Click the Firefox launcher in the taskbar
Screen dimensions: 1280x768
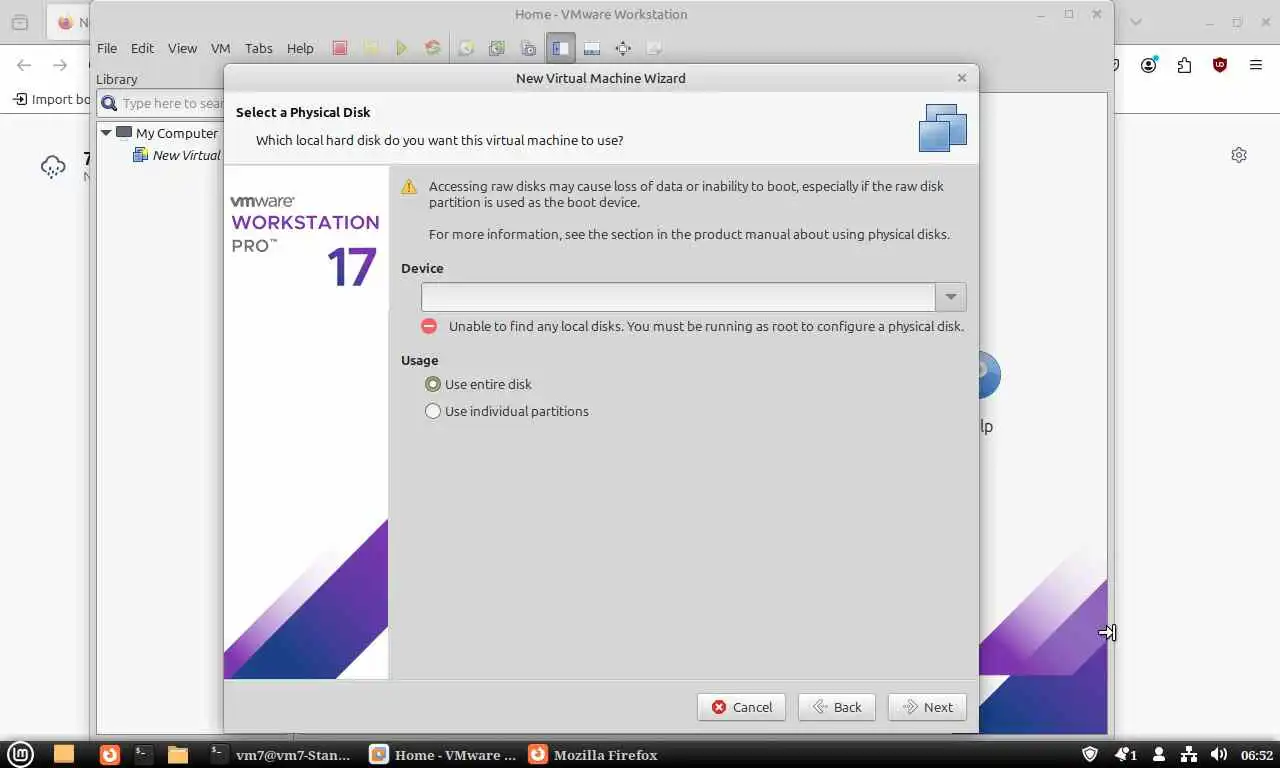coord(109,754)
